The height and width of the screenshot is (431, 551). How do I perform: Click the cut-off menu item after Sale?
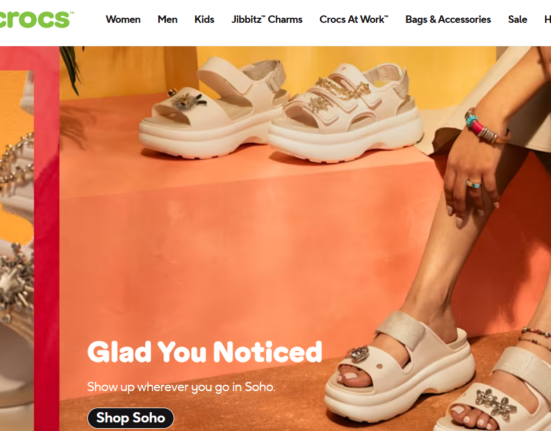tap(547, 19)
